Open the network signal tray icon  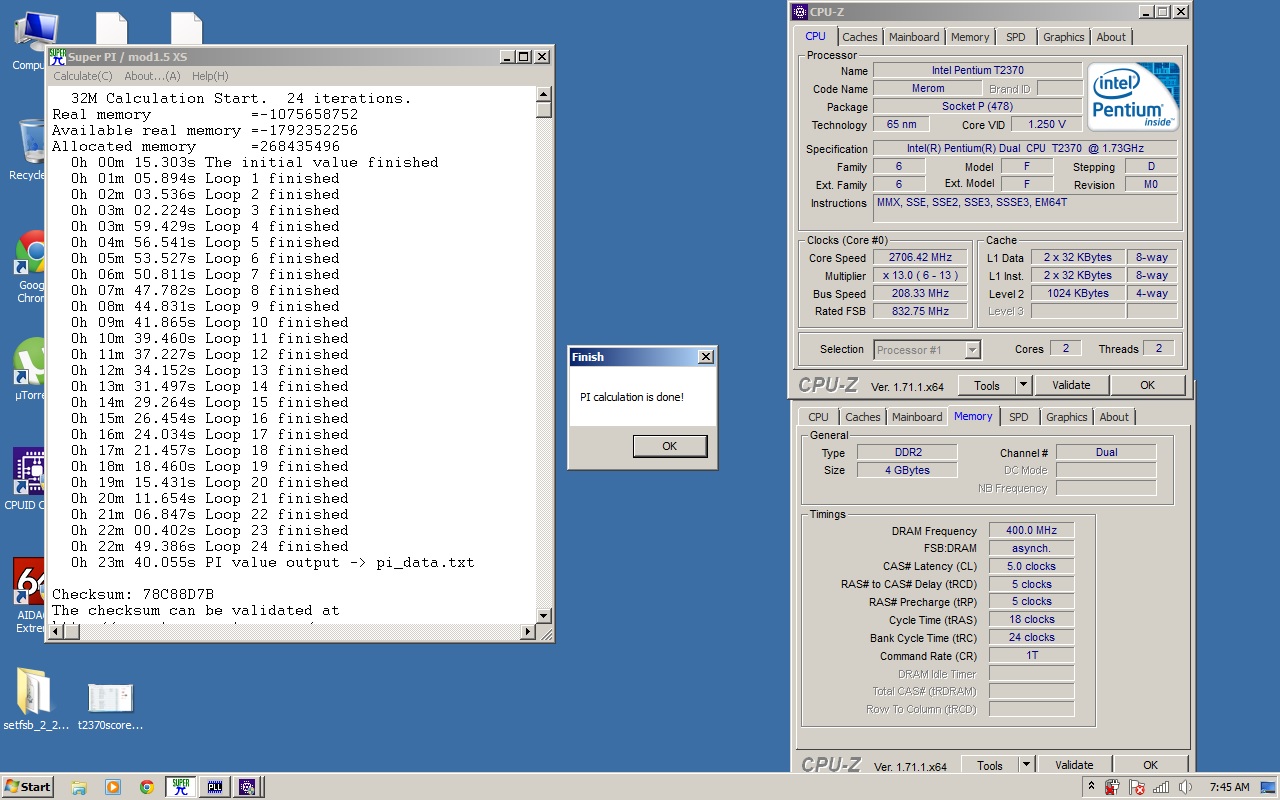(x=1161, y=787)
